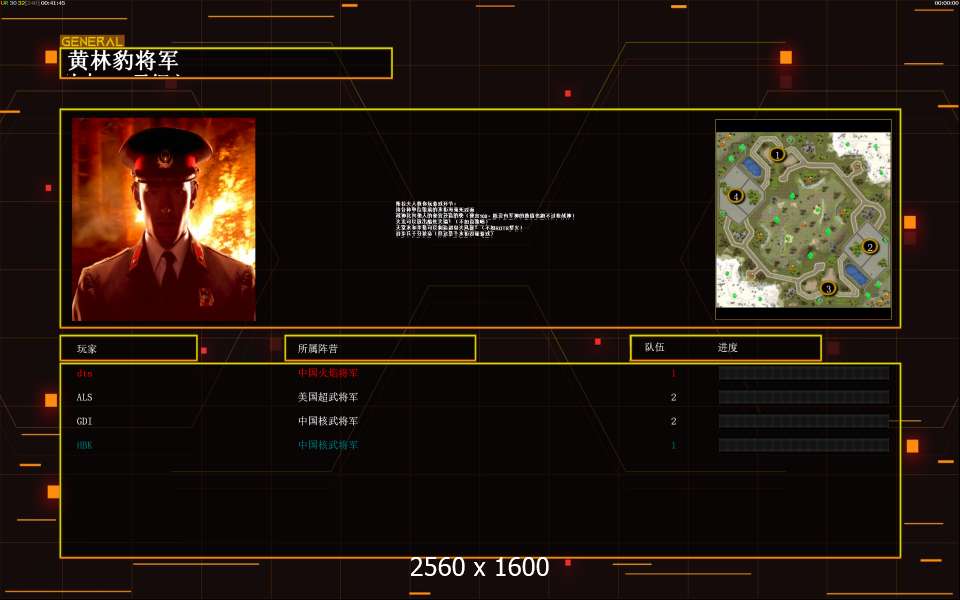960x600 pixels.
Task: Click the 黄林豹将军 title box
Action: pyautogui.click(x=226, y=63)
